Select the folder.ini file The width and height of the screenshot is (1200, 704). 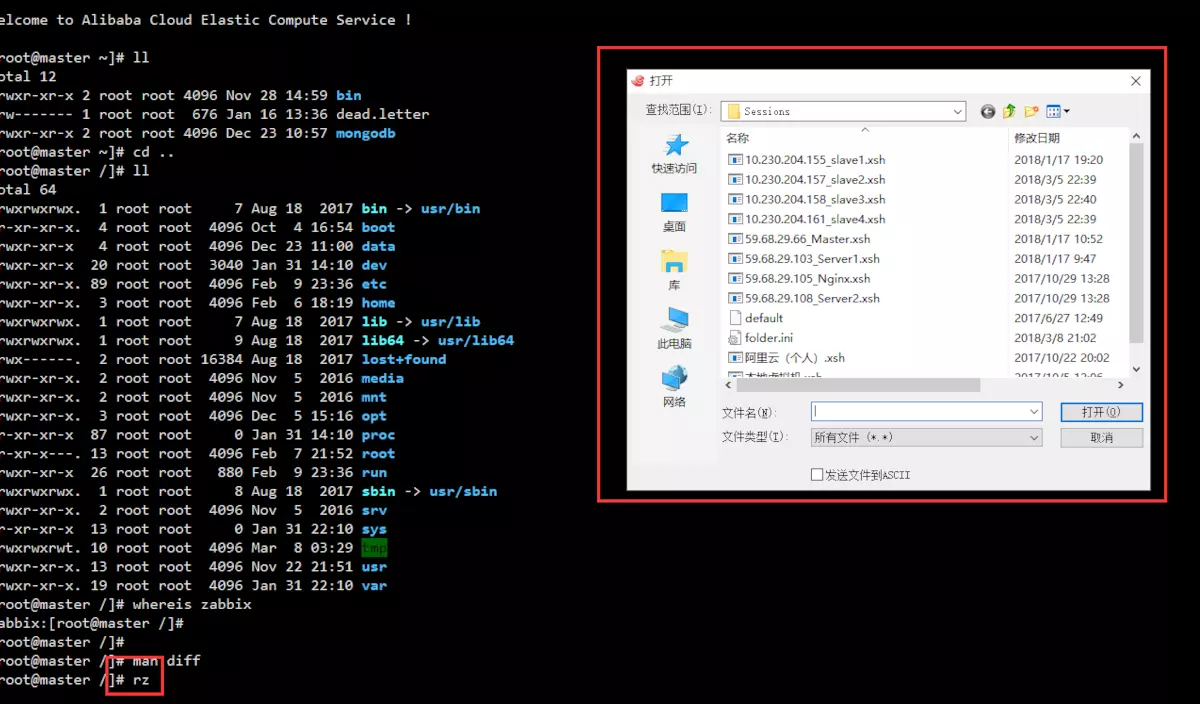[760, 338]
